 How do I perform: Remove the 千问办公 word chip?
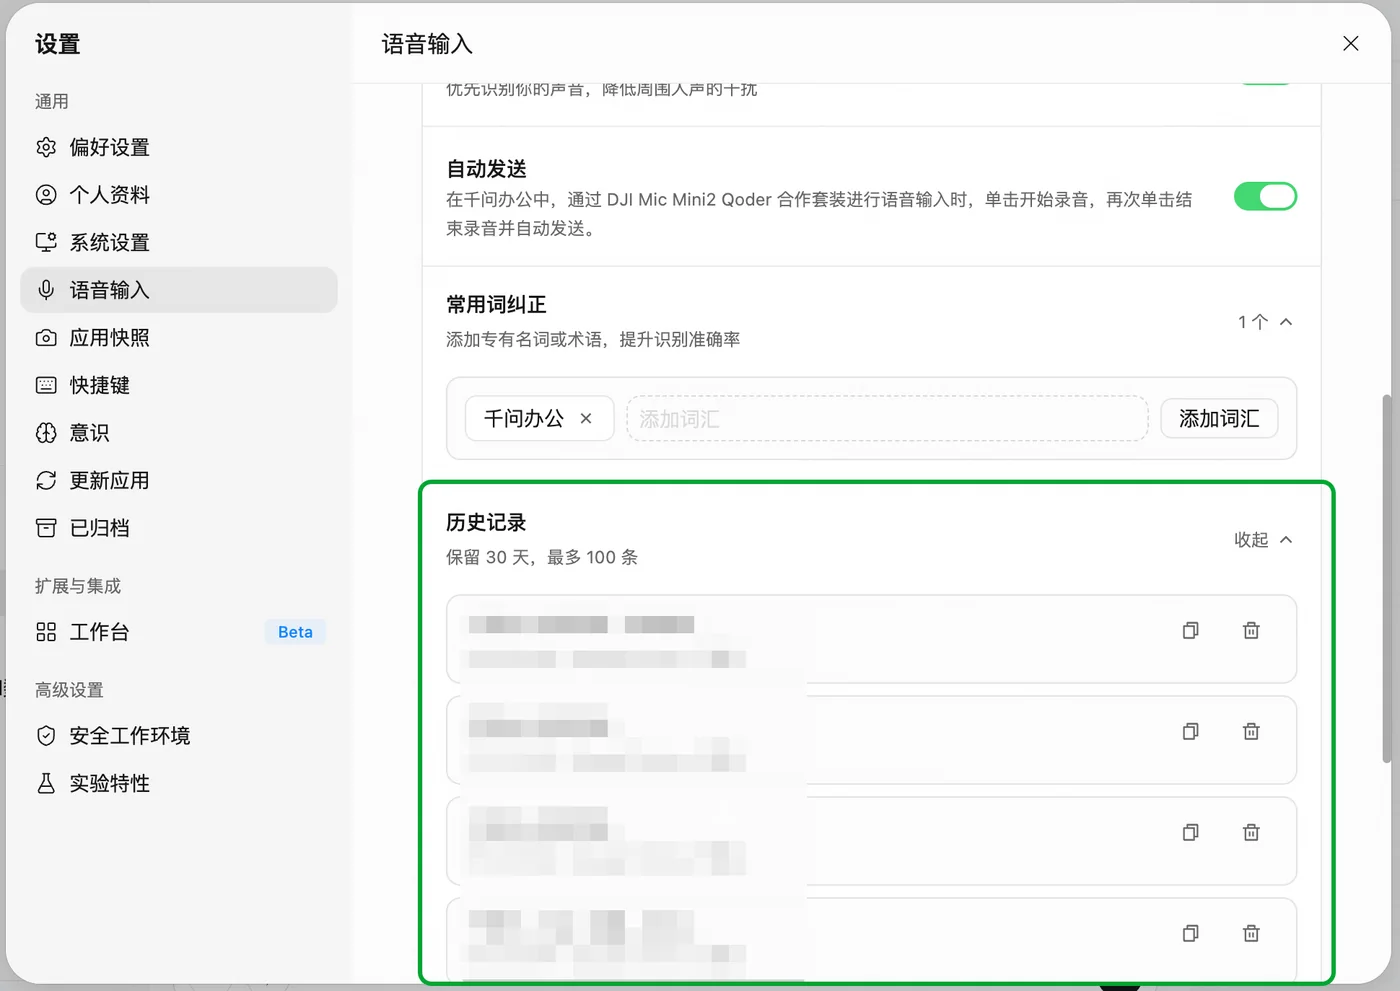[x=586, y=419]
